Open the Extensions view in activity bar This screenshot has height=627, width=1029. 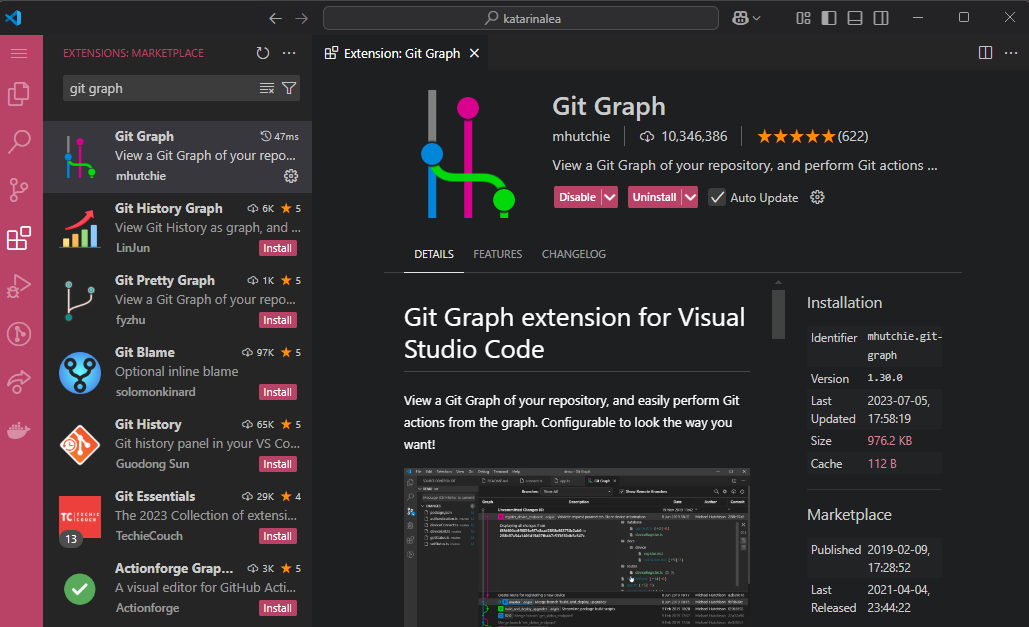(x=19, y=238)
